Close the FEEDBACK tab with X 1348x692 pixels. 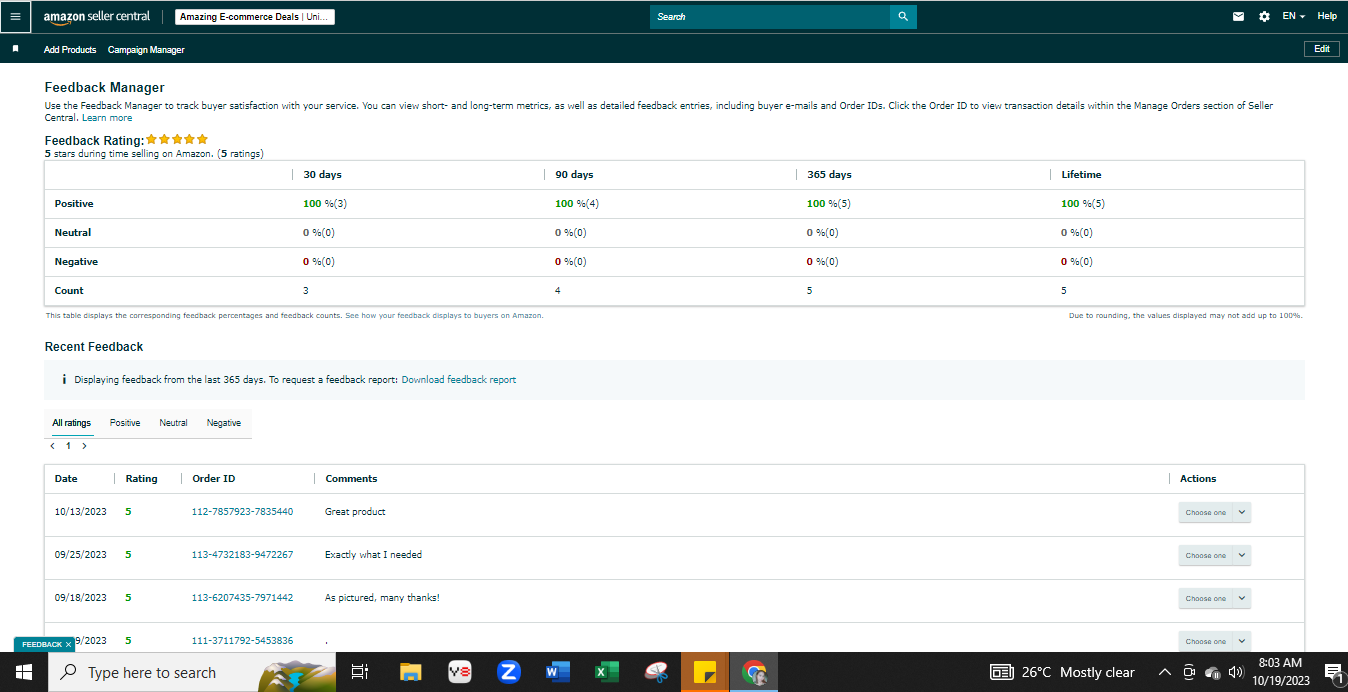click(x=68, y=644)
